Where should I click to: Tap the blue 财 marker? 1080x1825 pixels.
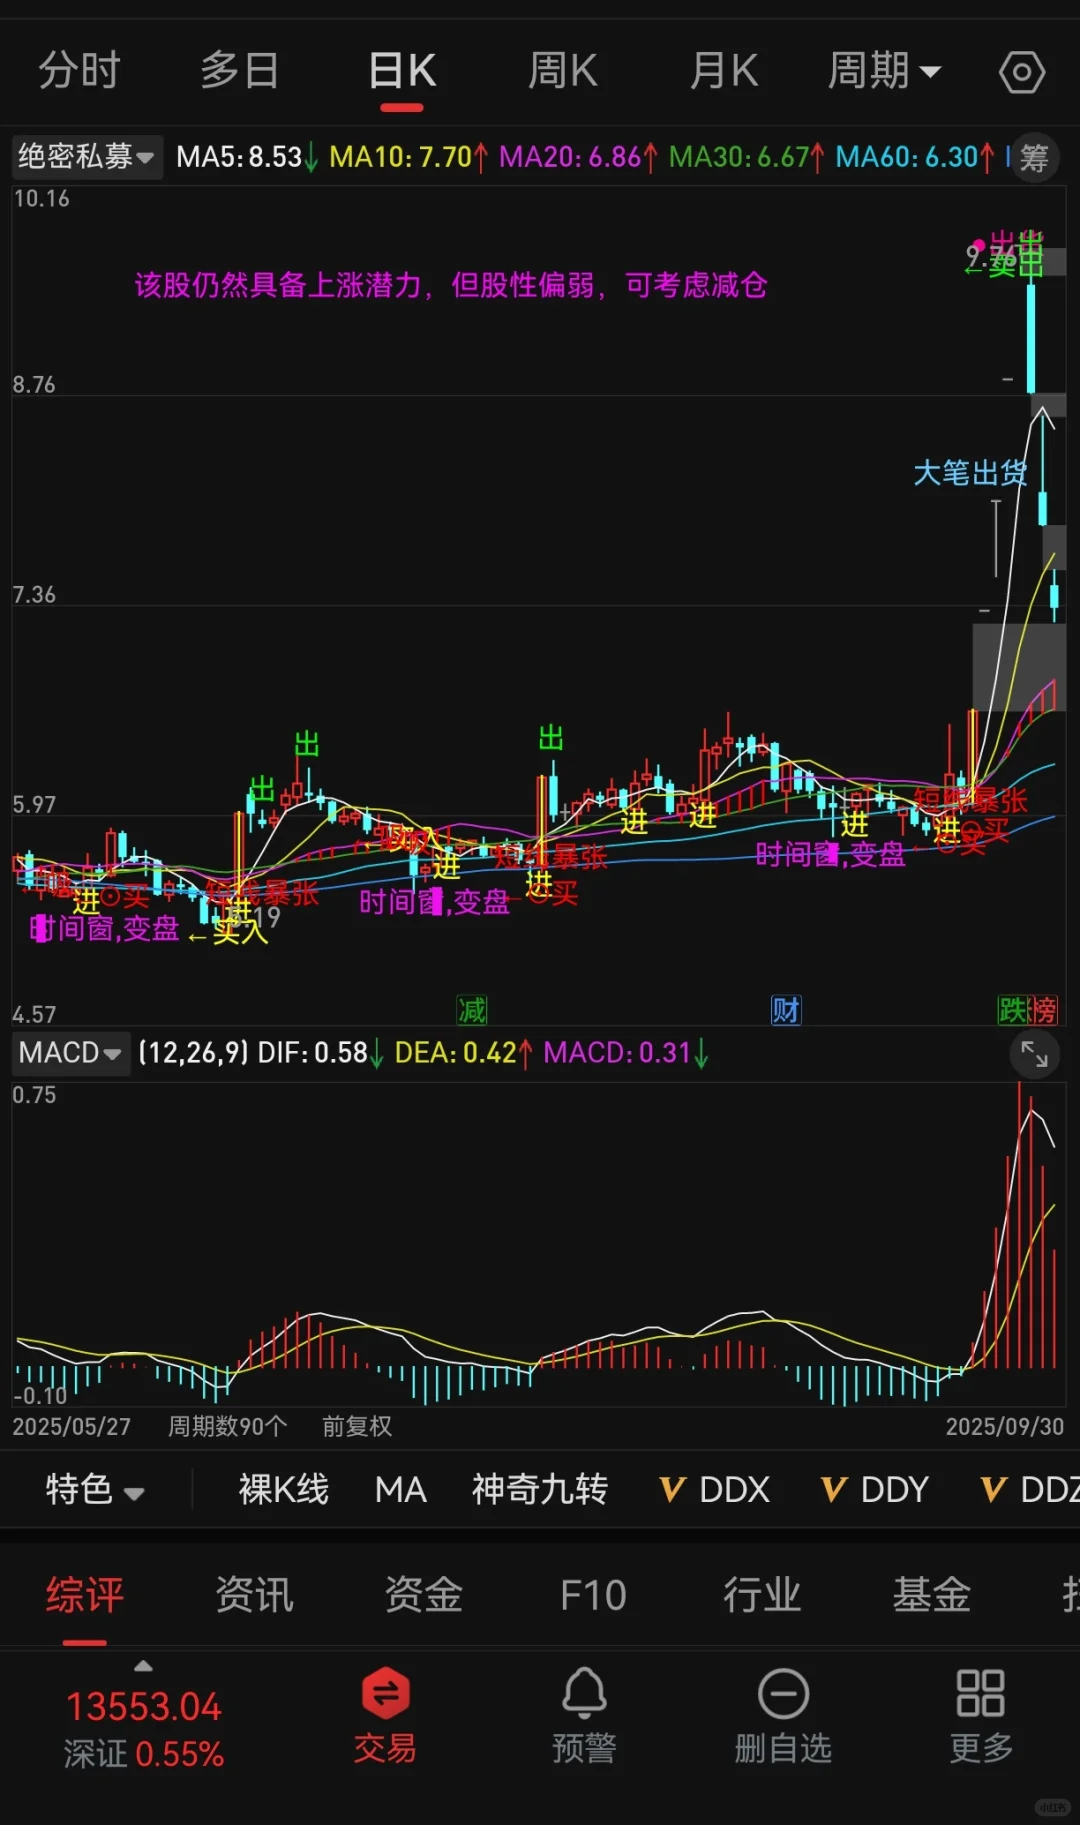(x=785, y=1010)
